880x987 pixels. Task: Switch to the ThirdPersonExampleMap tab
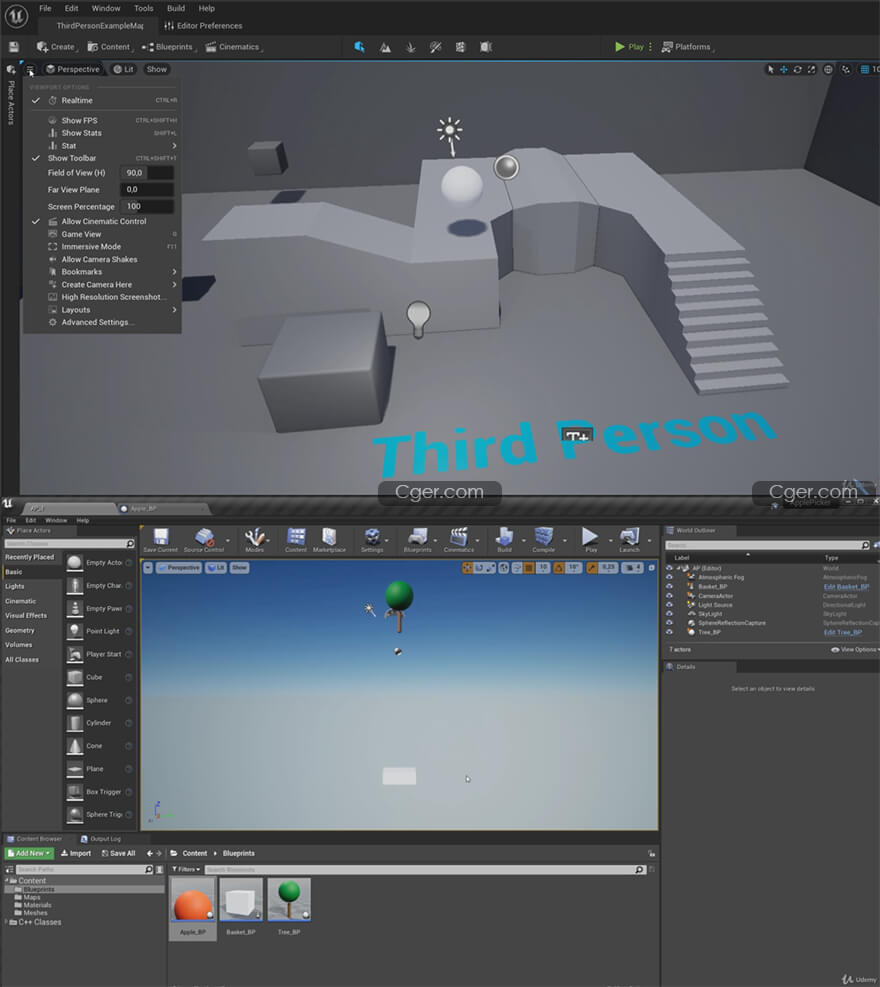tap(99, 26)
